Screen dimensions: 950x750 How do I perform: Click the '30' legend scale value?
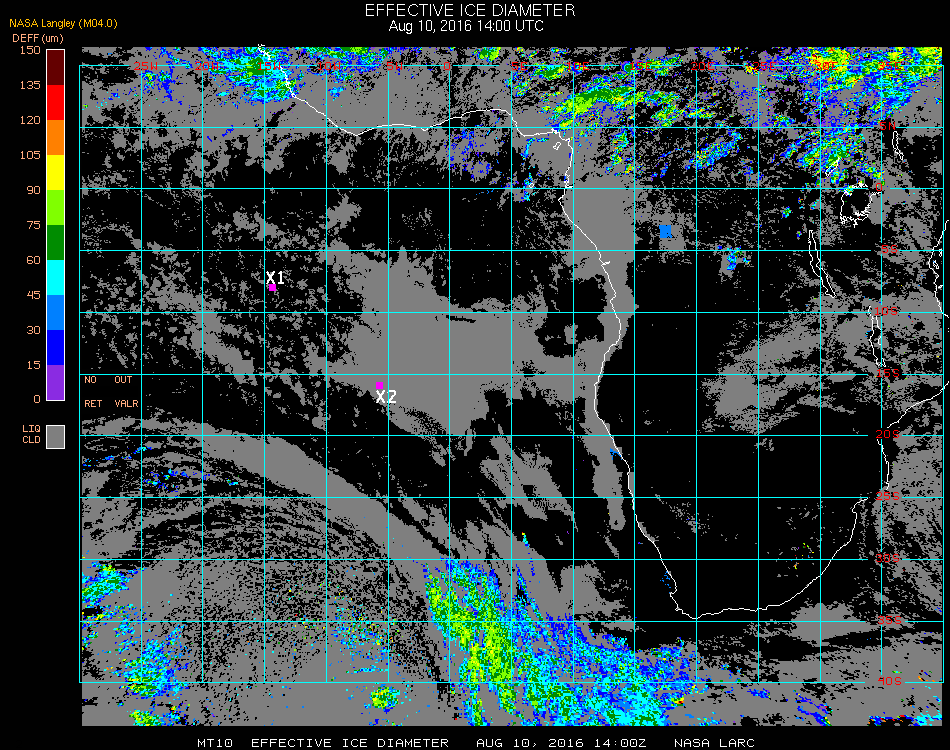[x=33, y=330]
